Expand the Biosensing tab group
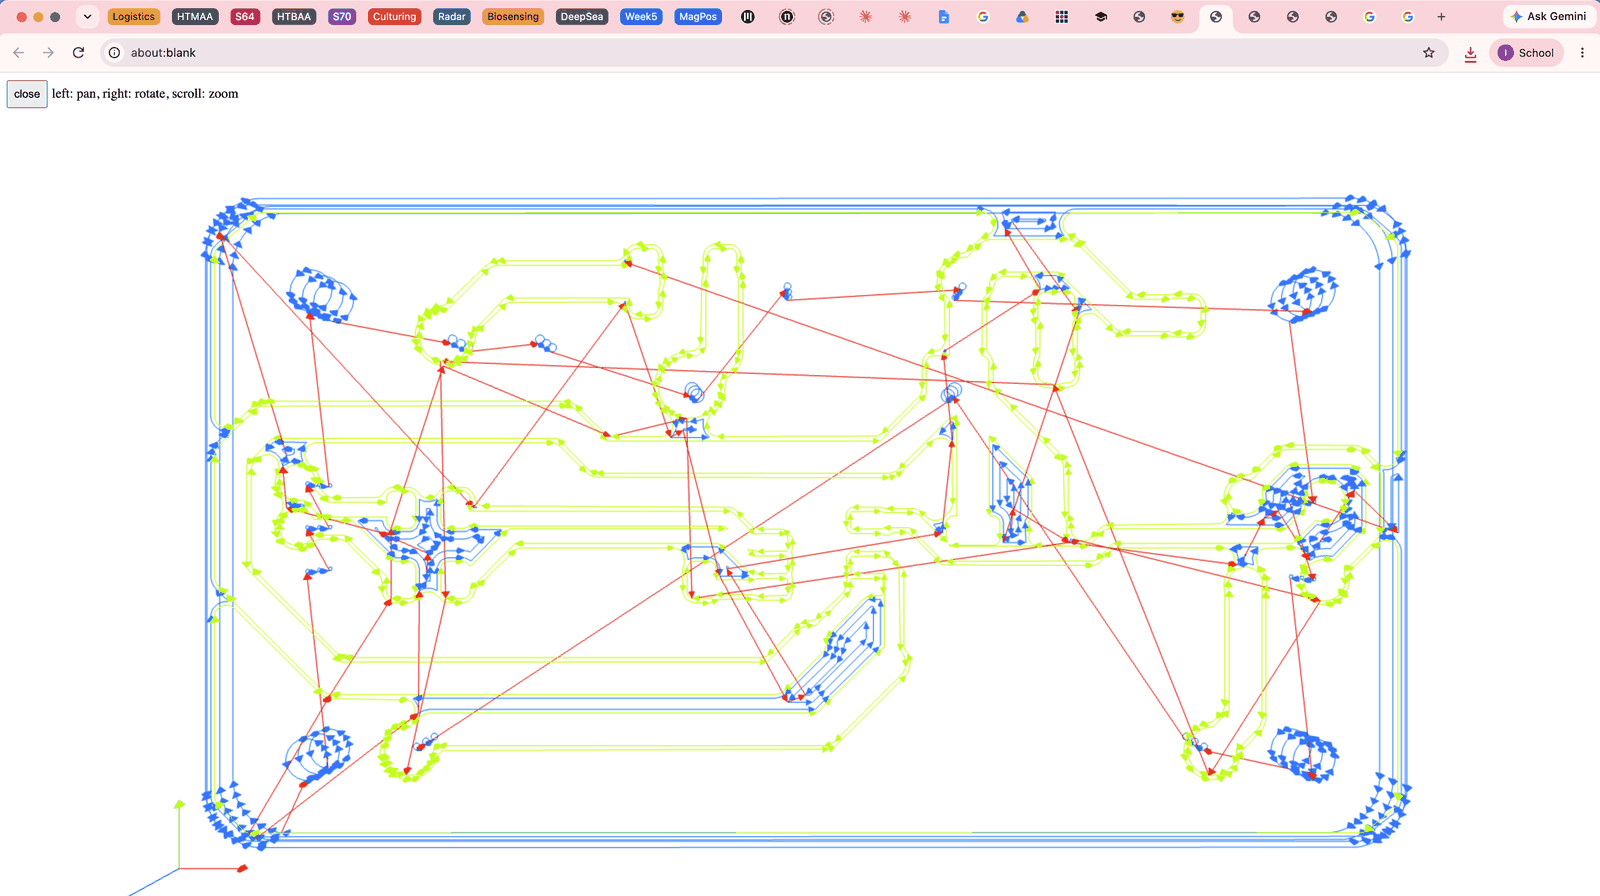The height and width of the screenshot is (896, 1600). tap(513, 17)
